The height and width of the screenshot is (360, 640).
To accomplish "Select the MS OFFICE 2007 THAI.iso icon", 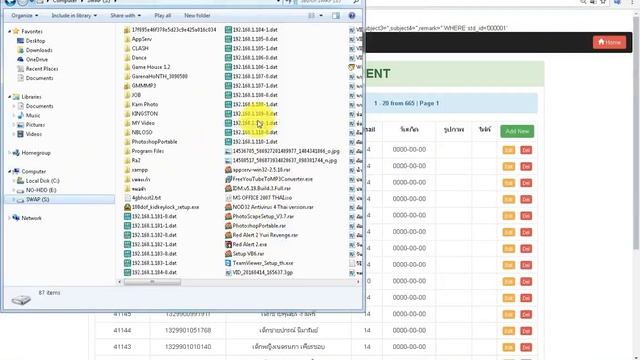I will [x=228, y=198].
